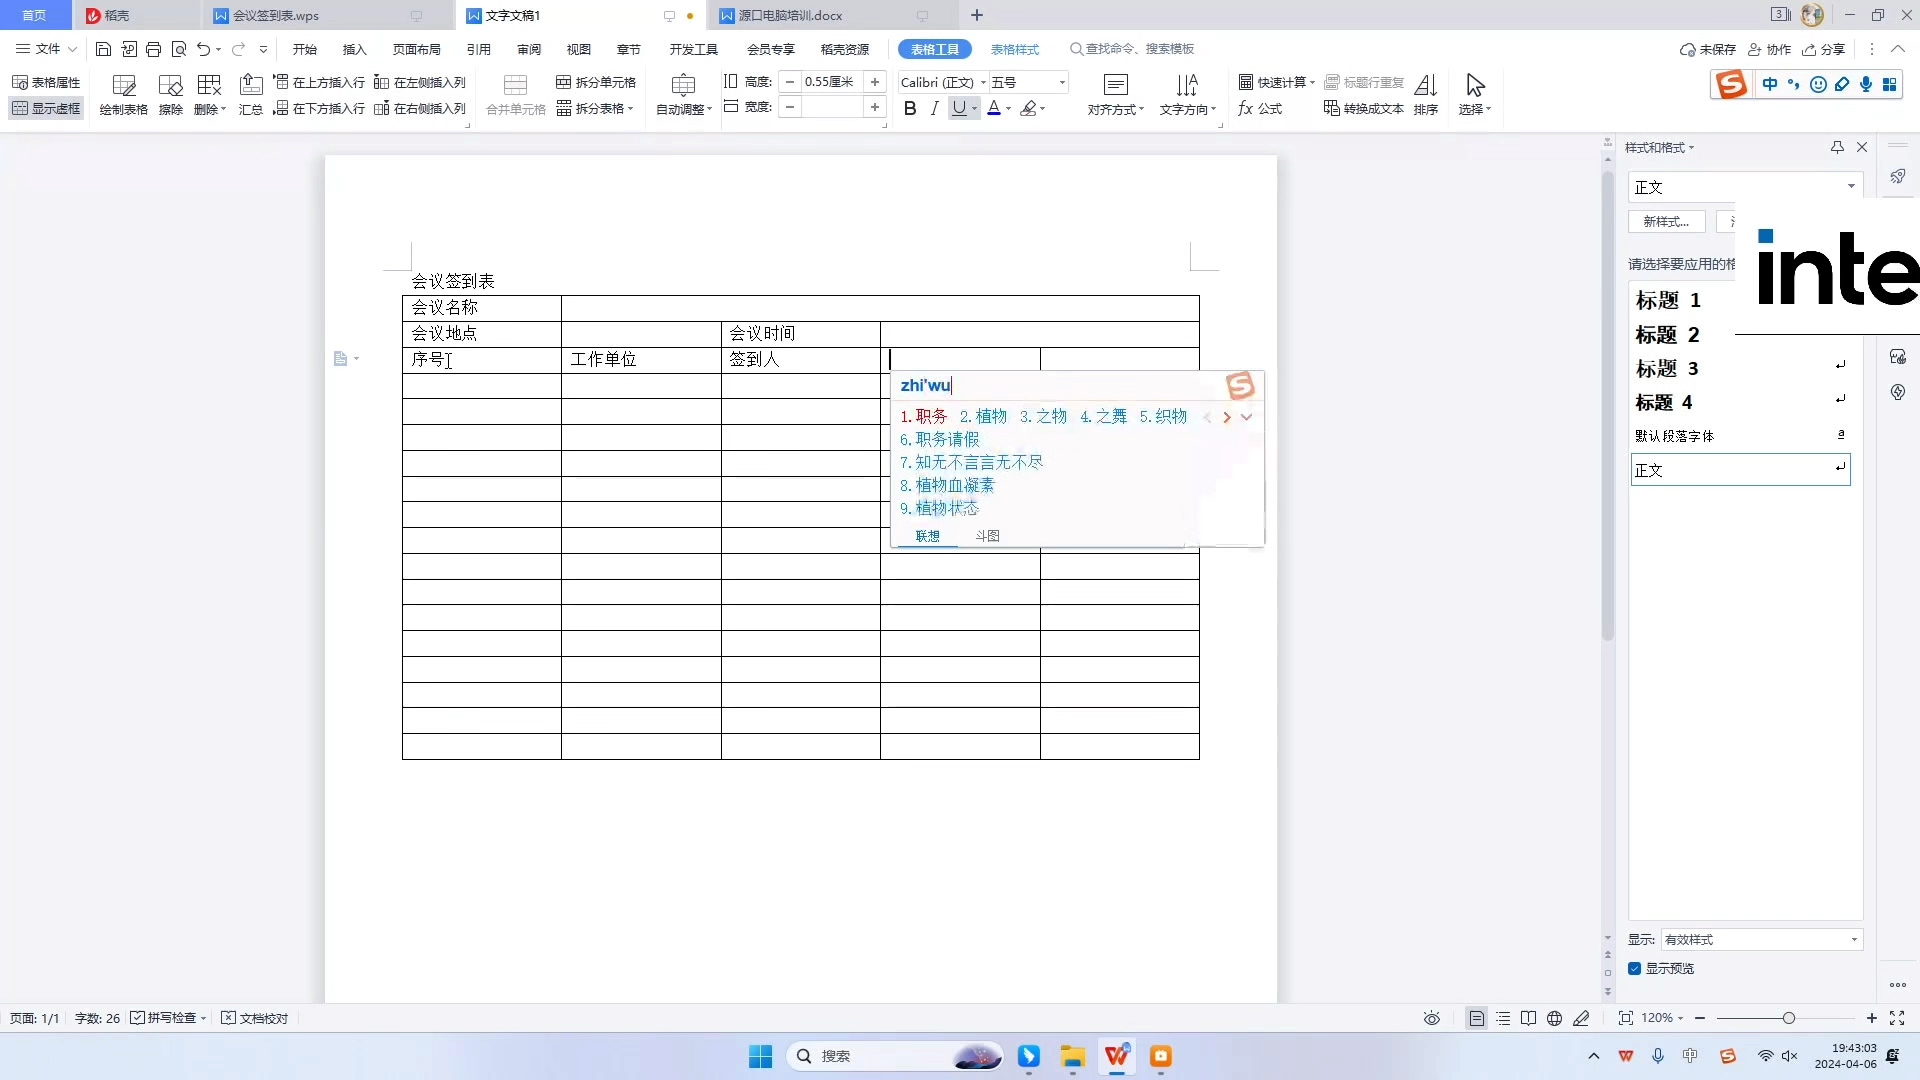Insert a formula with the fx 公式 icon

tap(1259, 108)
